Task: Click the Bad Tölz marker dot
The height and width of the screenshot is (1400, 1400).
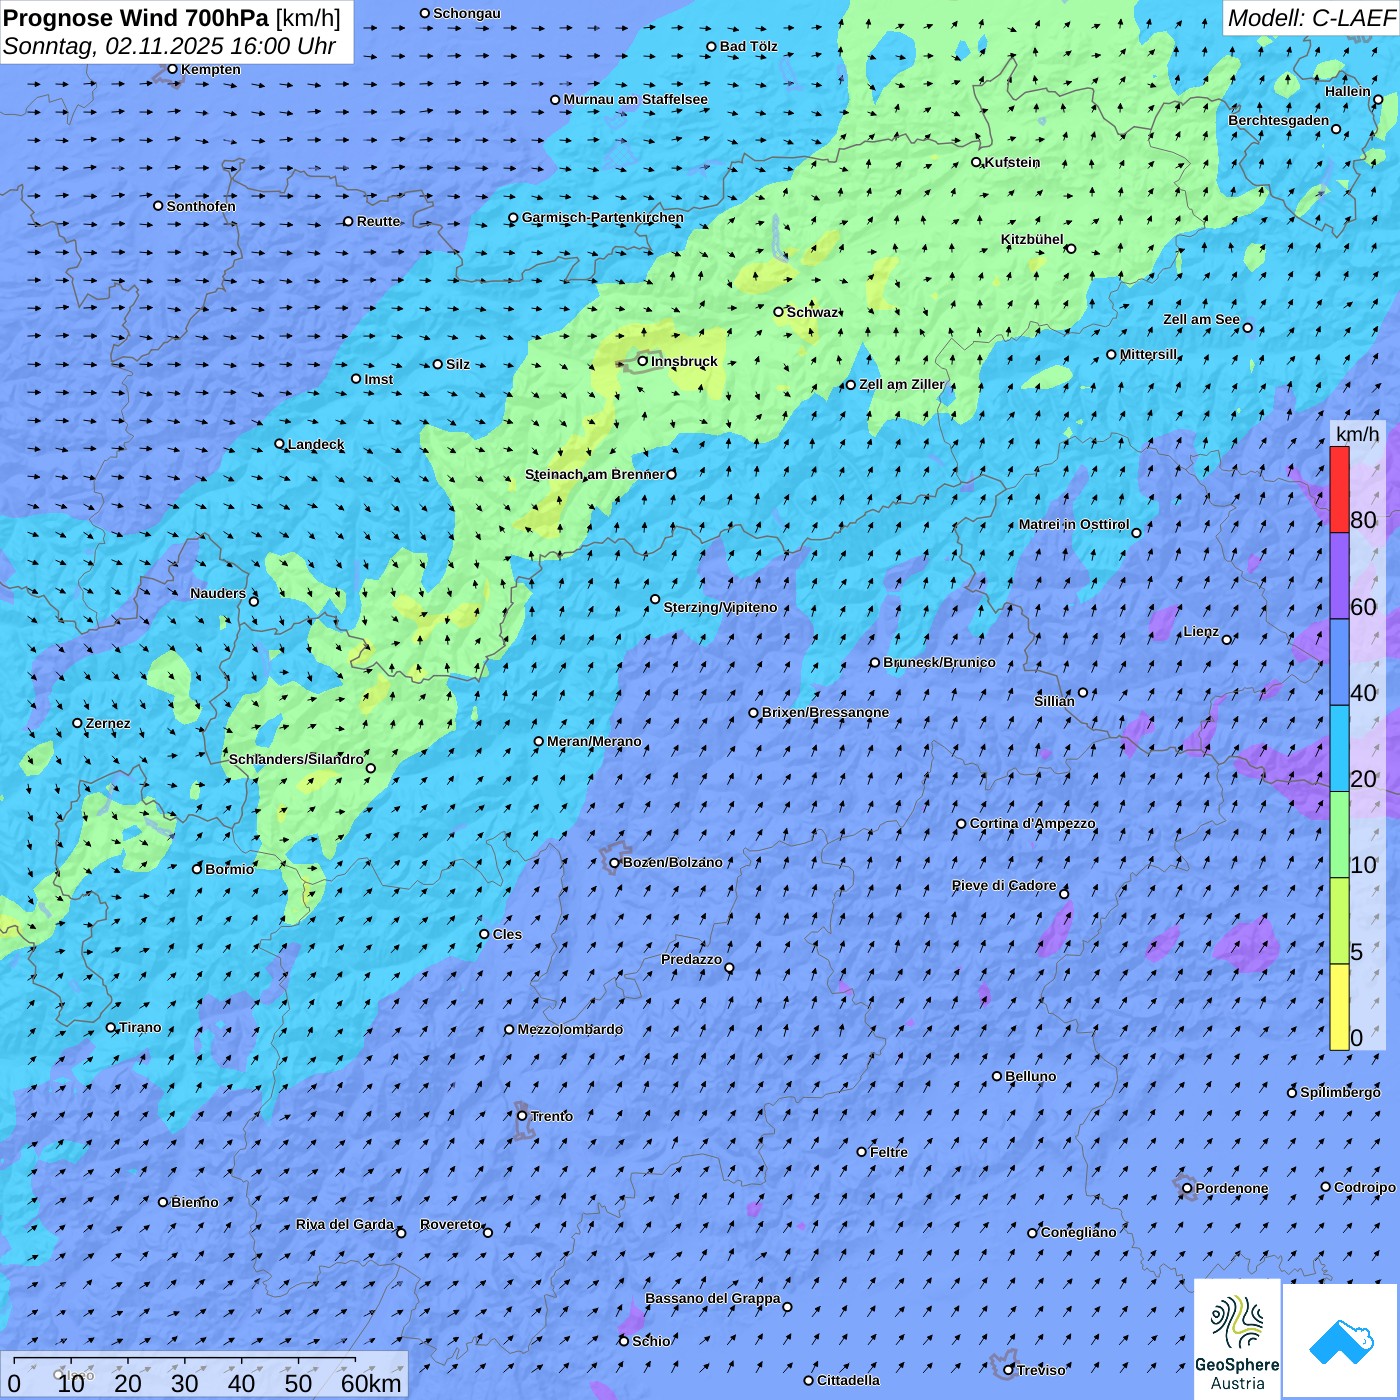Action: [x=712, y=46]
